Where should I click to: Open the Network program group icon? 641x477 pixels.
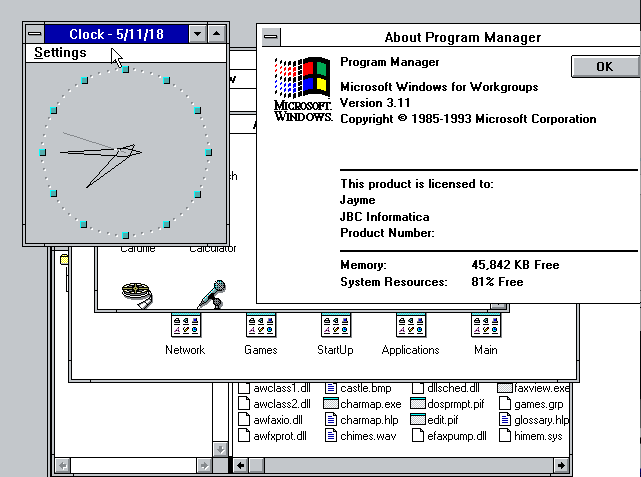[185, 326]
